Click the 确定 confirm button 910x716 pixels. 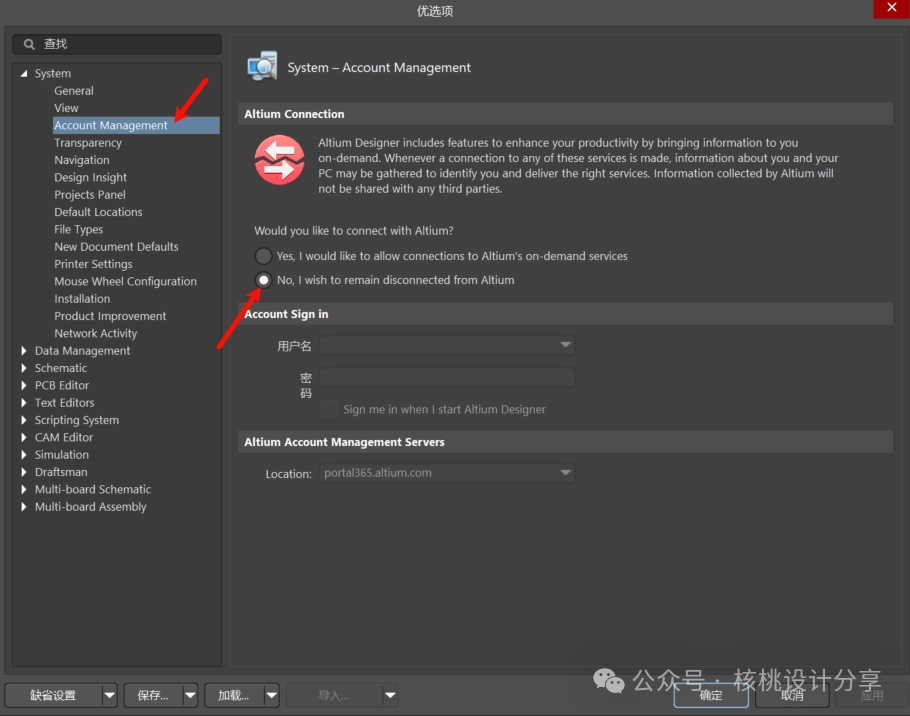[711, 695]
